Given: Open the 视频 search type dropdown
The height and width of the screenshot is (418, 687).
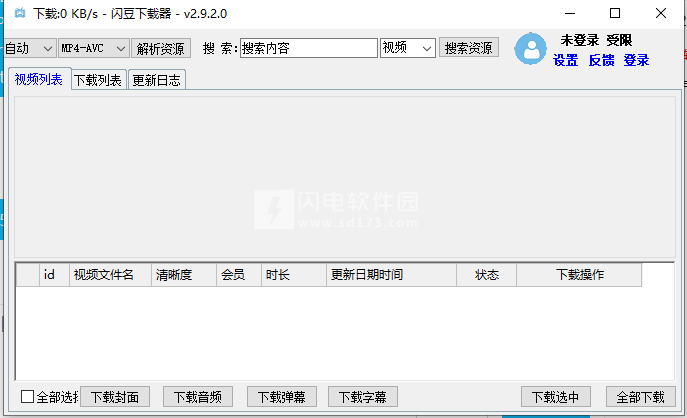Looking at the screenshot, I should coord(407,48).
